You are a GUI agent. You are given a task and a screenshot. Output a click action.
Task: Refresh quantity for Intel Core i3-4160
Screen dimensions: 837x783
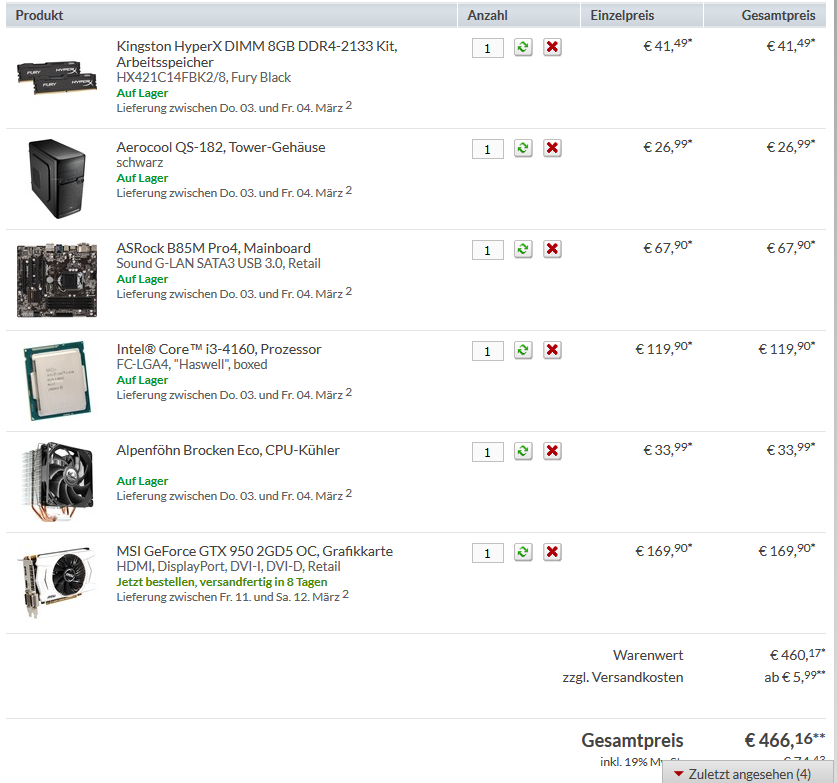tap(523, 350)
